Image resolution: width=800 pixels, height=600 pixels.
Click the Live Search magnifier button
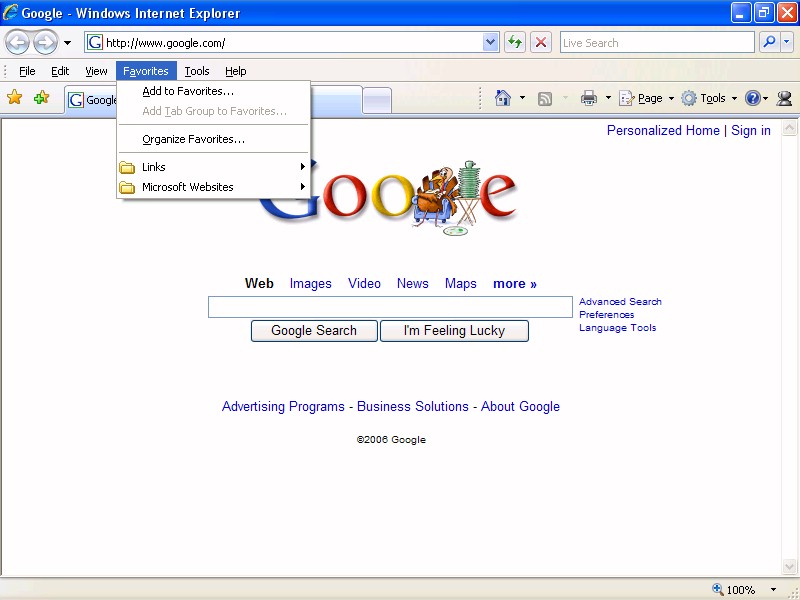tap(769, 42)
